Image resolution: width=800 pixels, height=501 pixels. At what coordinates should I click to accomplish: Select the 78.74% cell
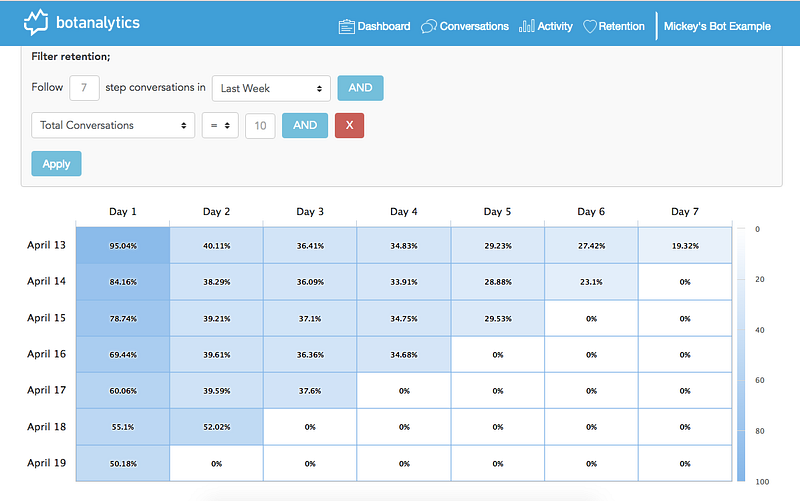coord(123,318)
